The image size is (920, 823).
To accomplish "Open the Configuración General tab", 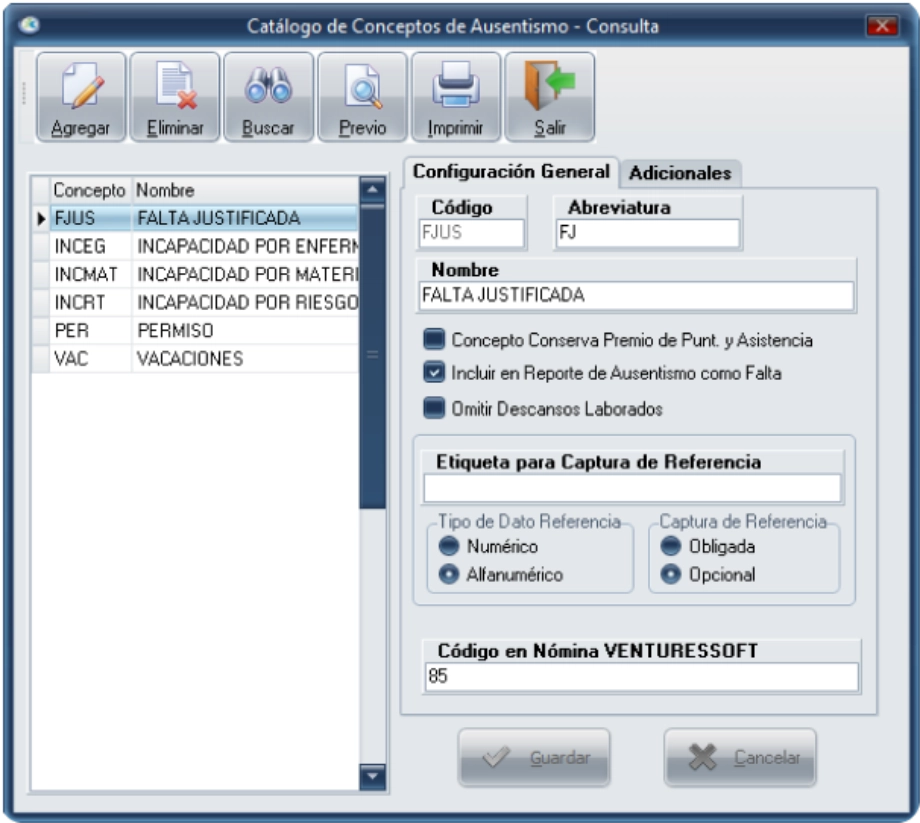I will coord(510,172).
